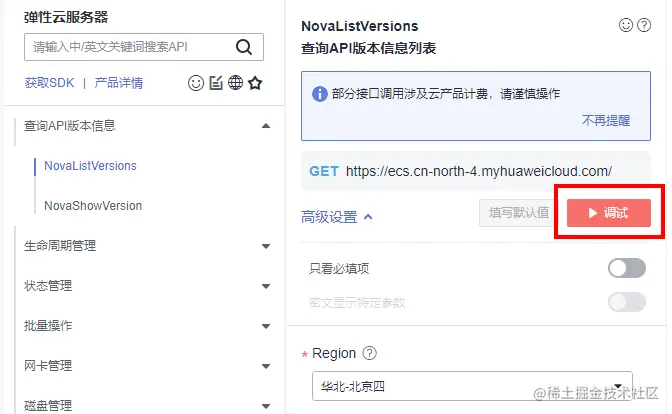Collapse the 高级设置 panel
Viewport: 672px width, 414px height.
coord(336,217)
